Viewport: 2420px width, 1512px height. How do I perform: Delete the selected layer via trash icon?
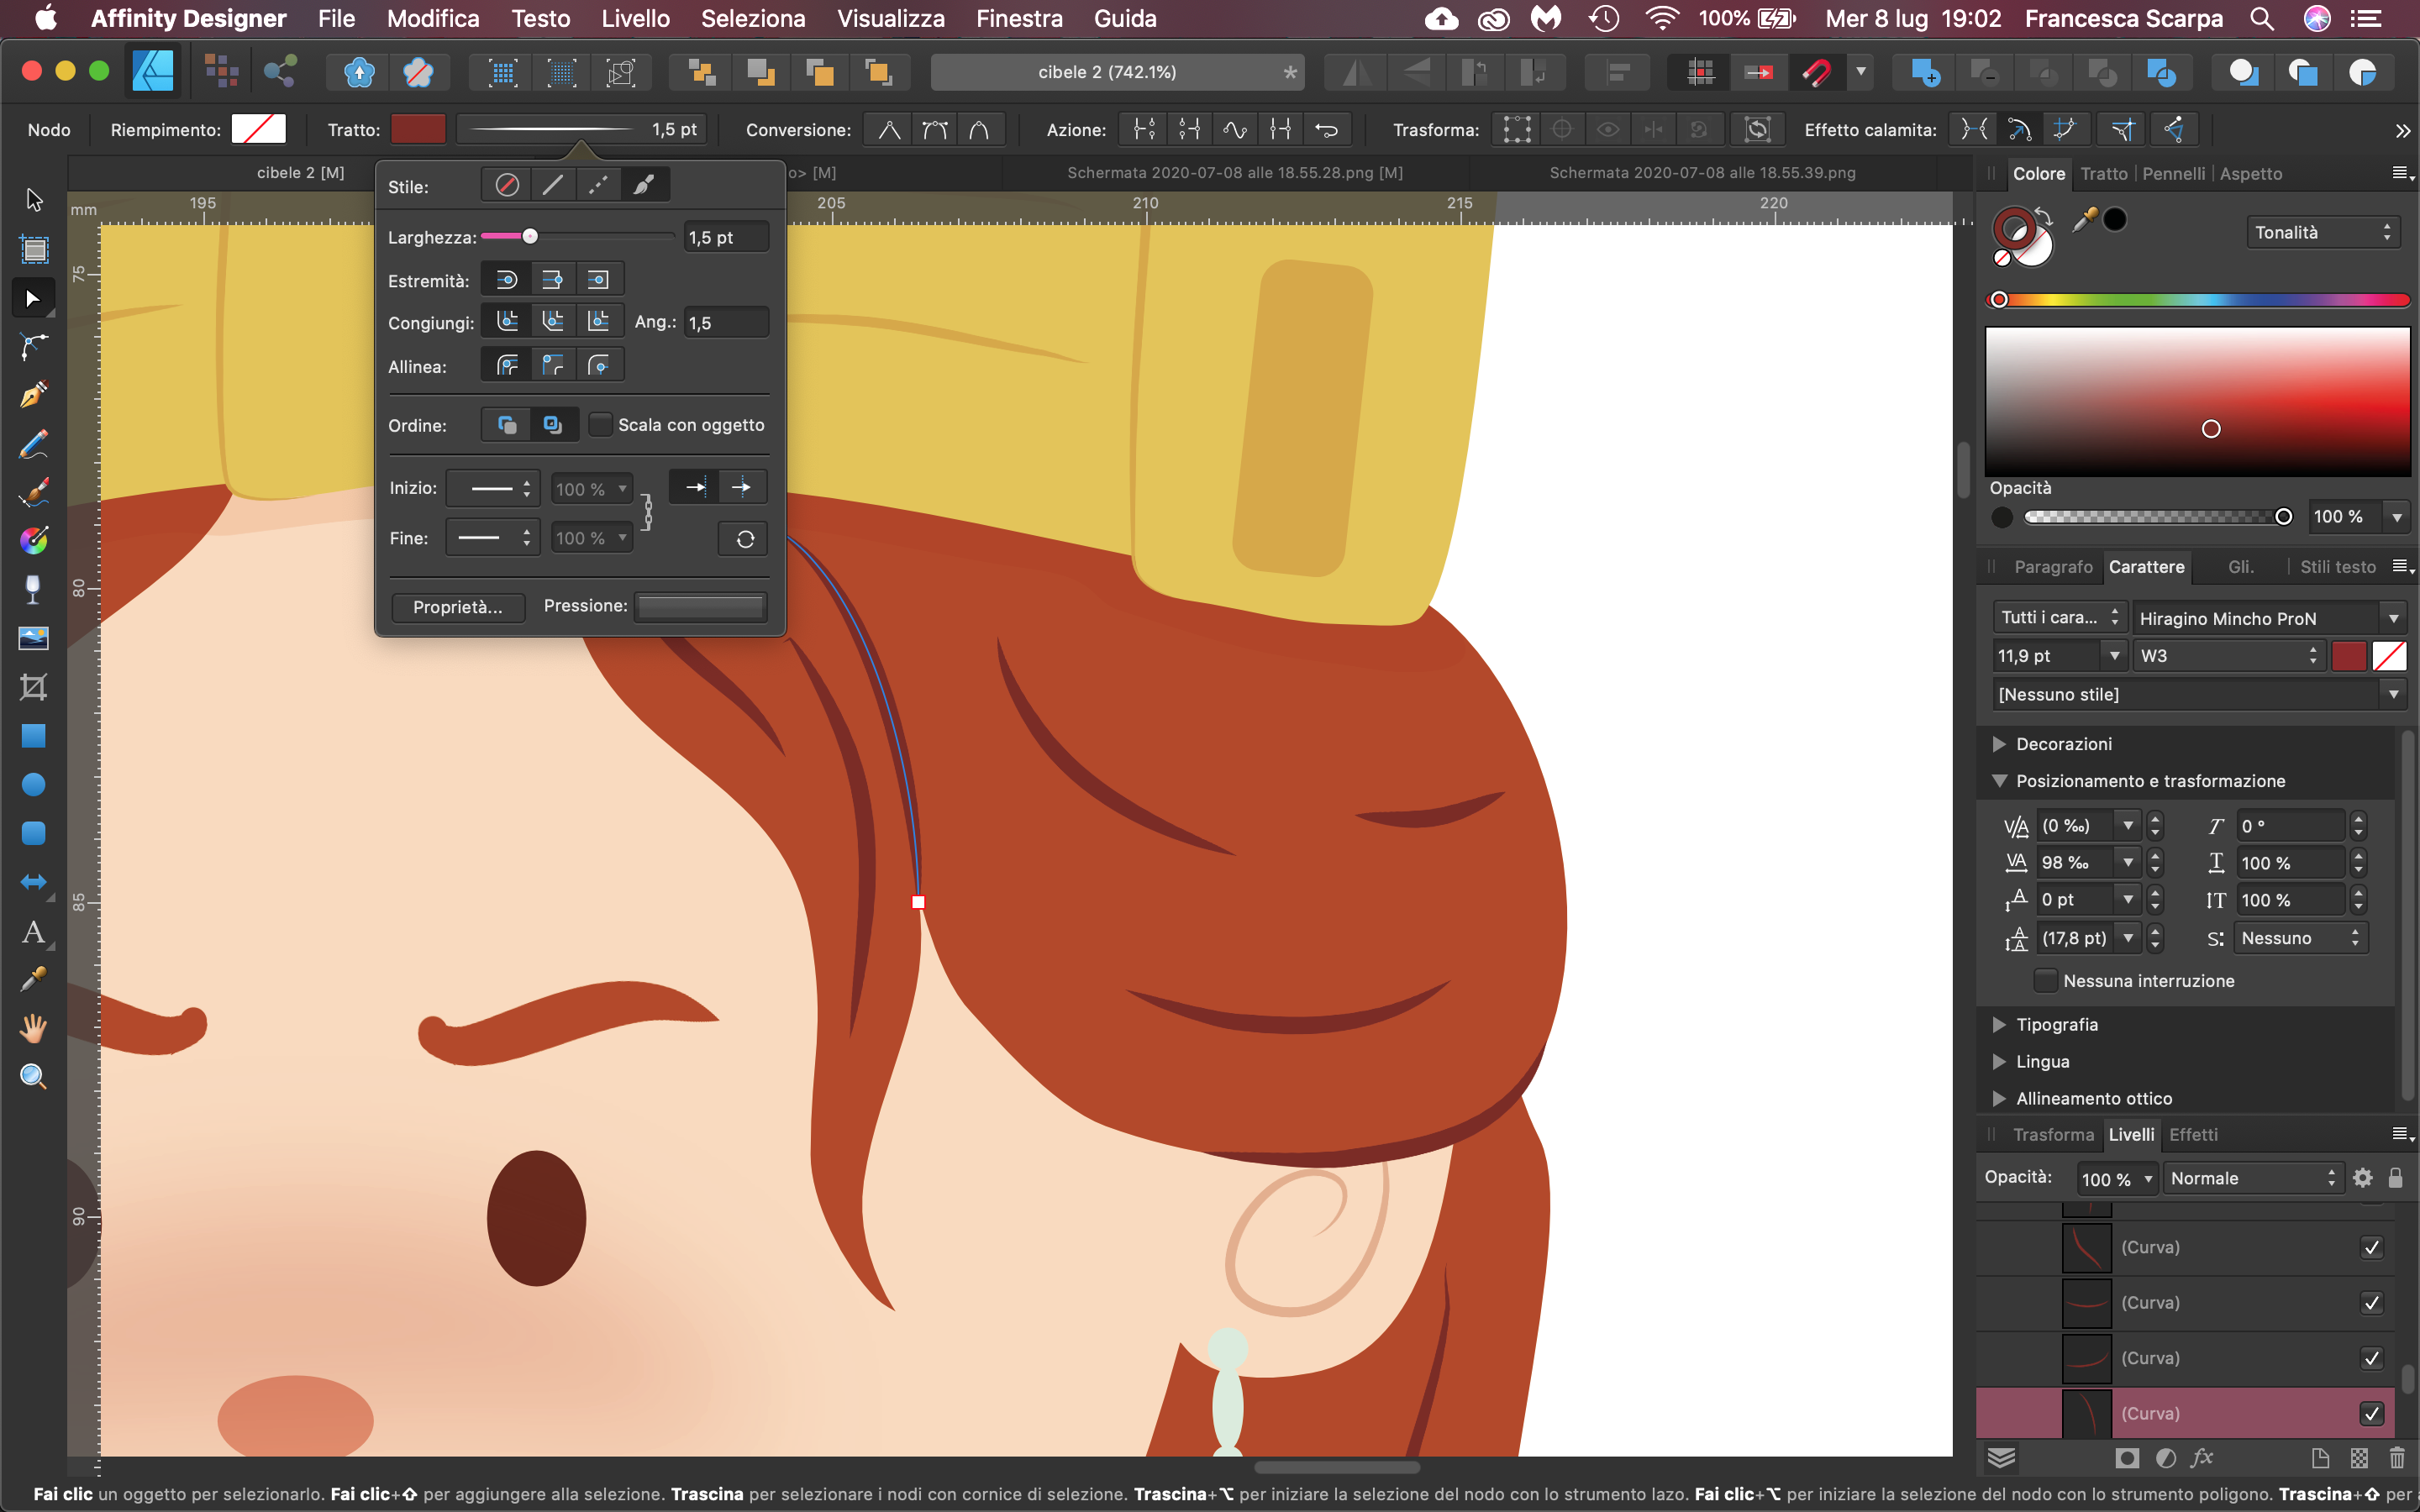[2397, 1458]
